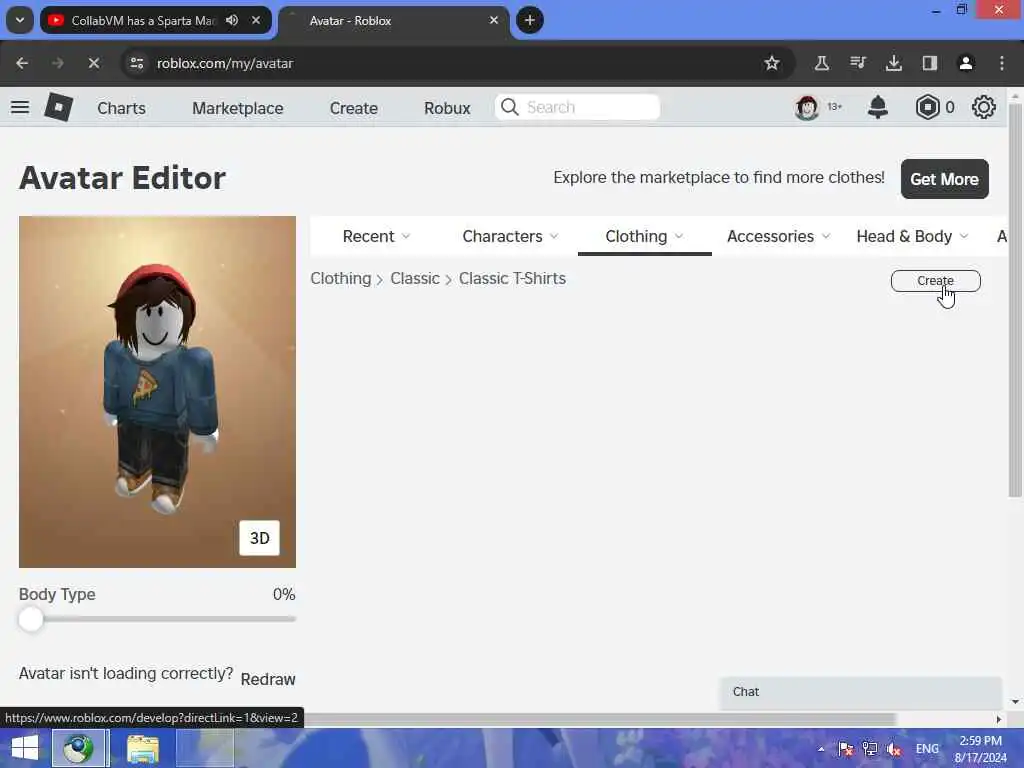Open Create in the top navigation
Viewport: 1024px width, 768px height.
coord(353,108)
